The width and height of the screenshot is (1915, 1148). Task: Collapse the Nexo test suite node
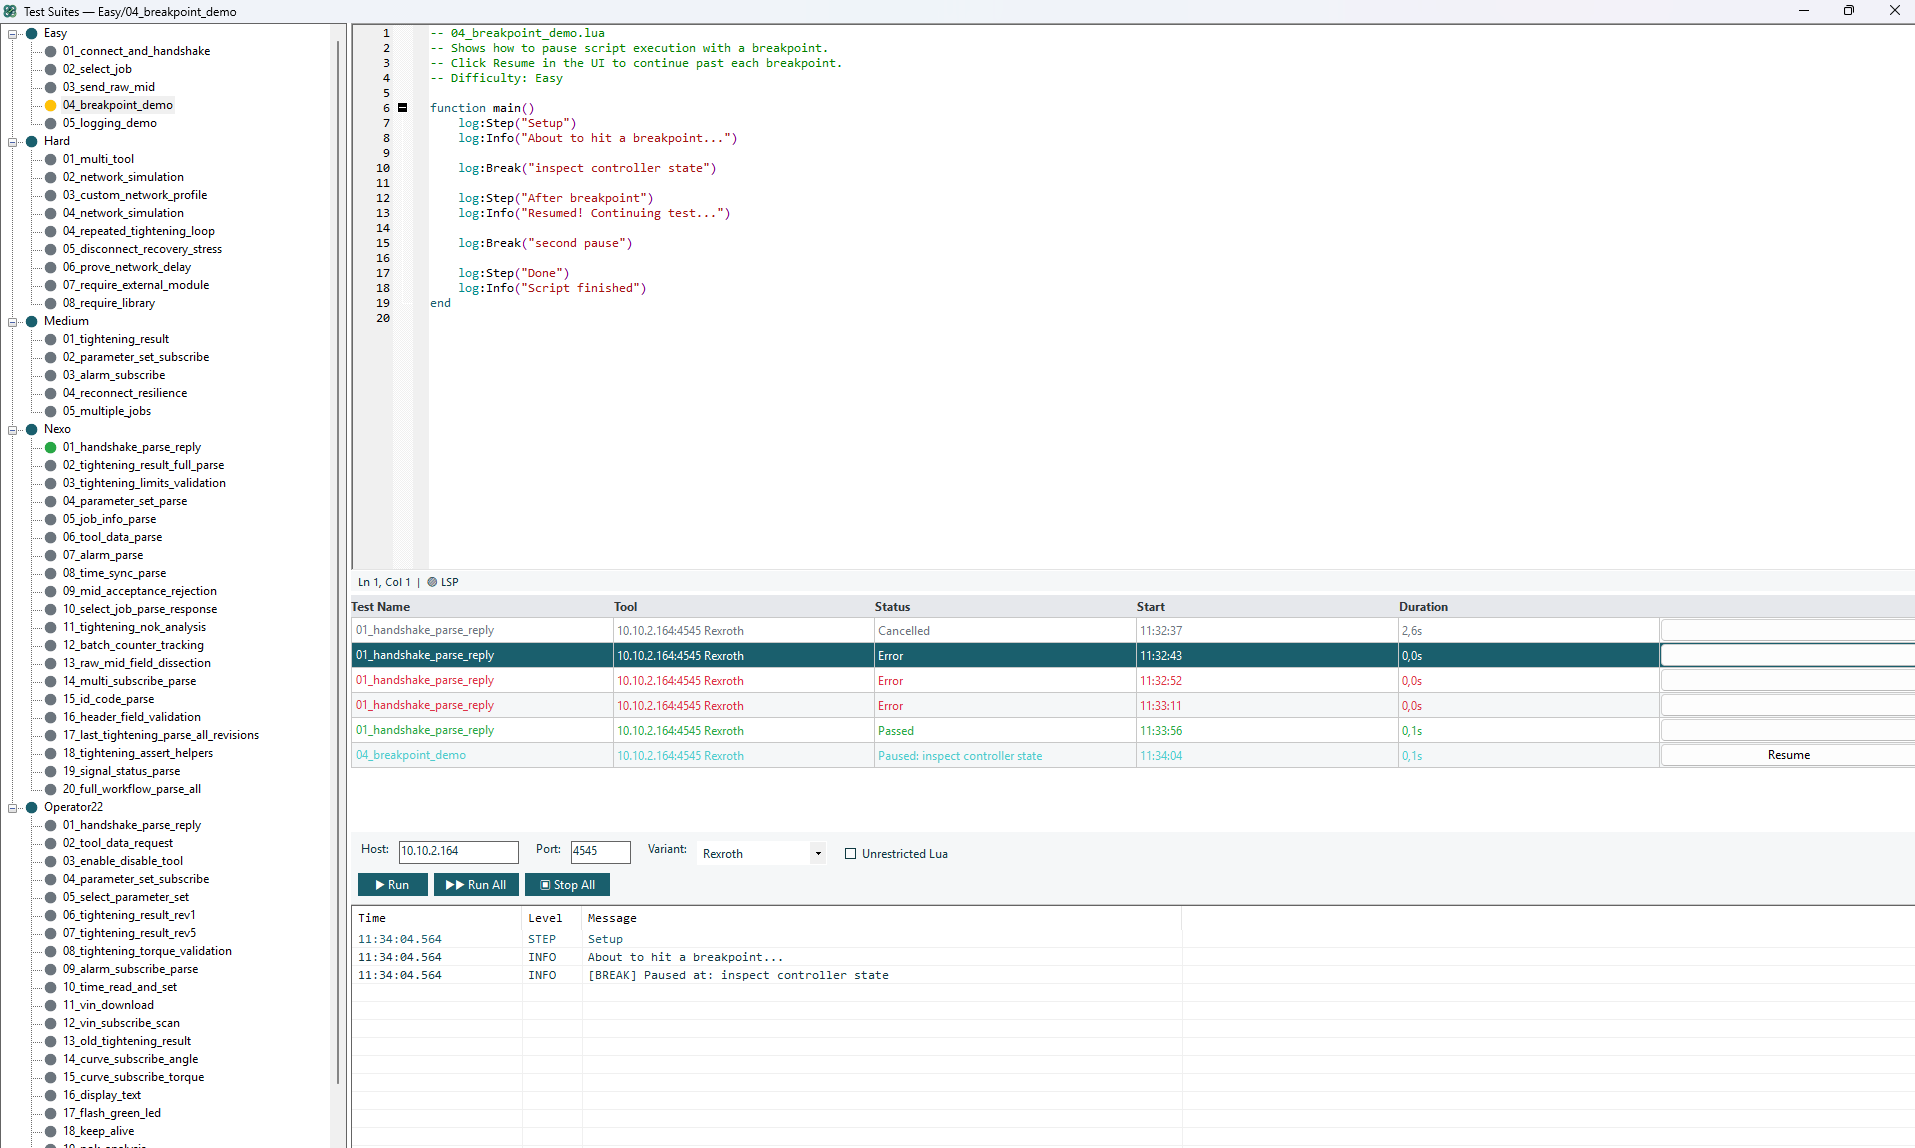13,429
